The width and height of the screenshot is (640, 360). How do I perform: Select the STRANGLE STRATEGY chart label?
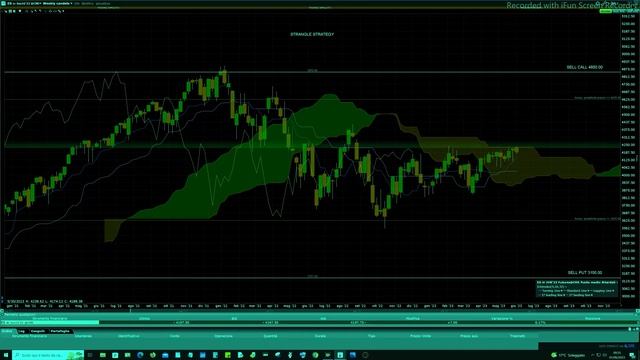312,34
